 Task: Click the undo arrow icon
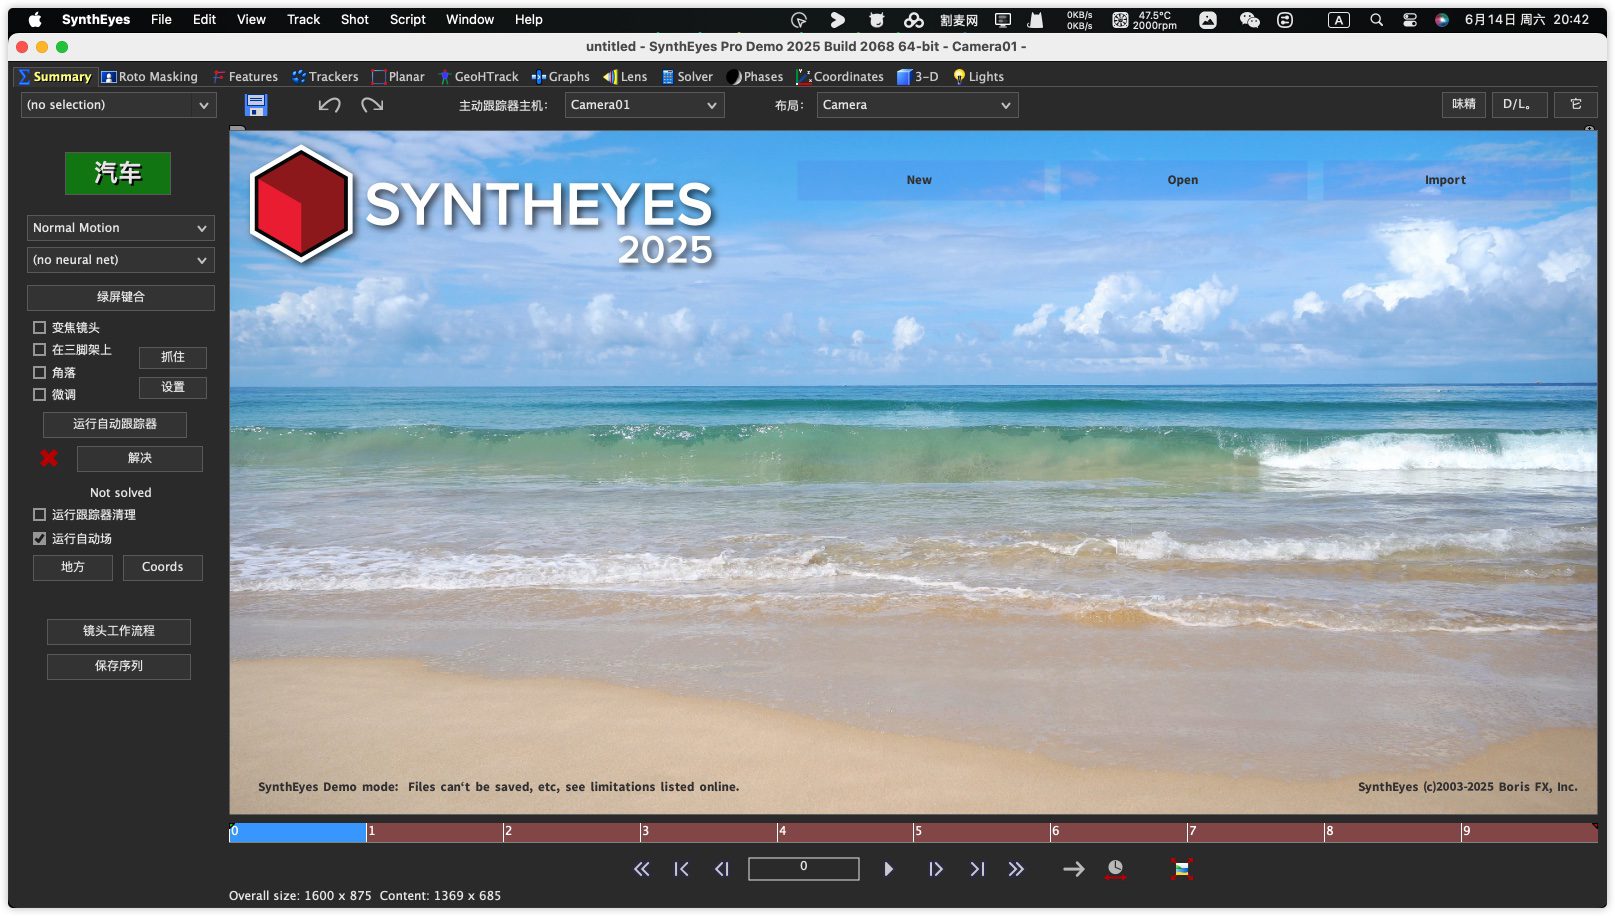pos(329,105)
